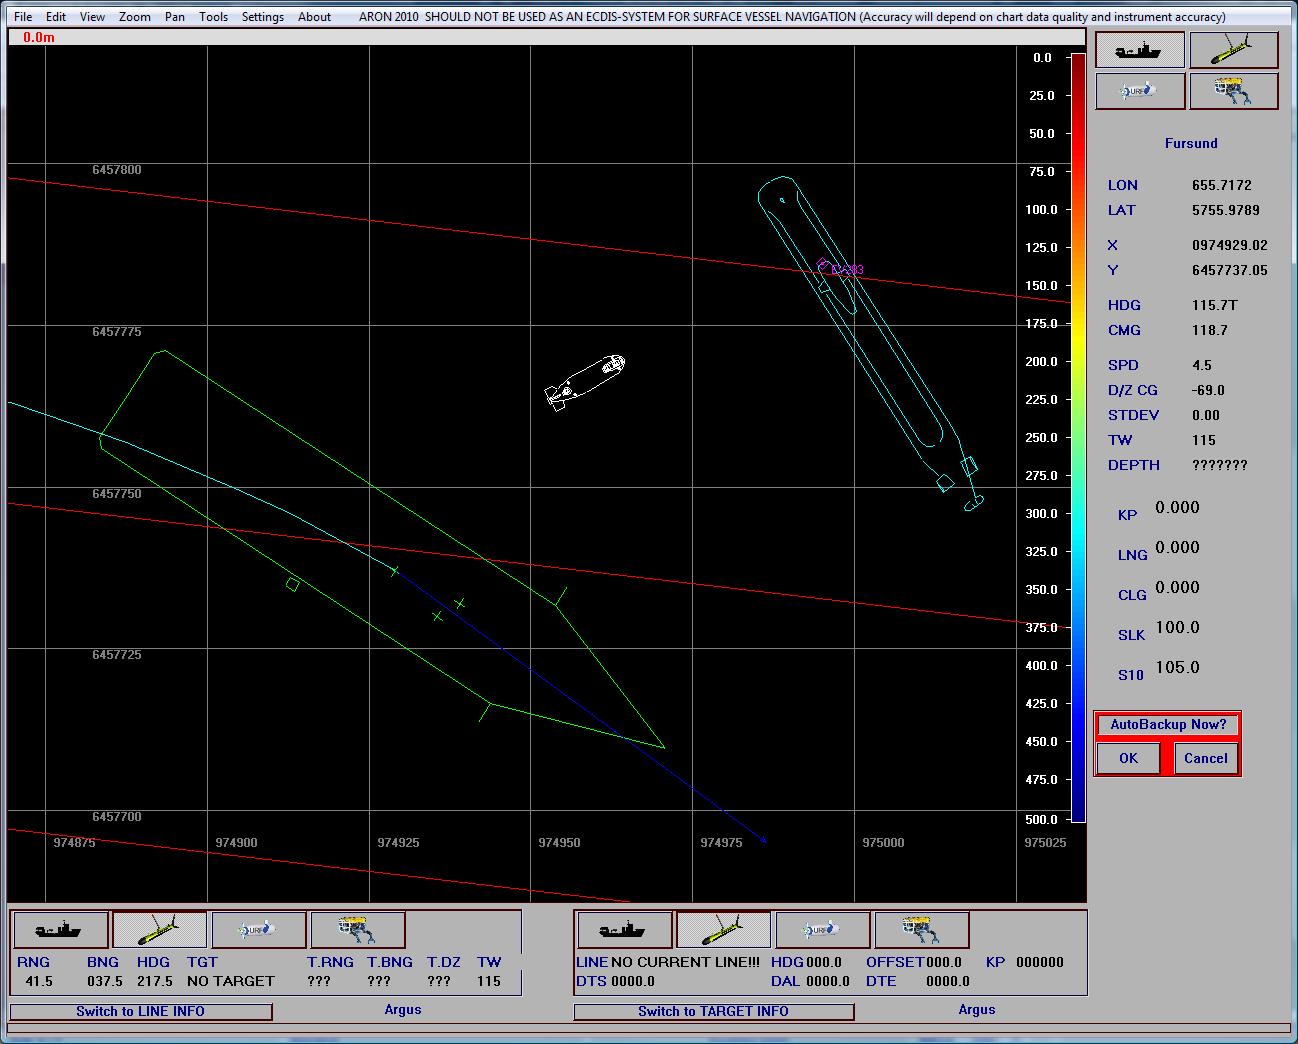Choose AUV icon in the target info panel
Viewport: 1298px width, 1044px height.
click(259, 930)
